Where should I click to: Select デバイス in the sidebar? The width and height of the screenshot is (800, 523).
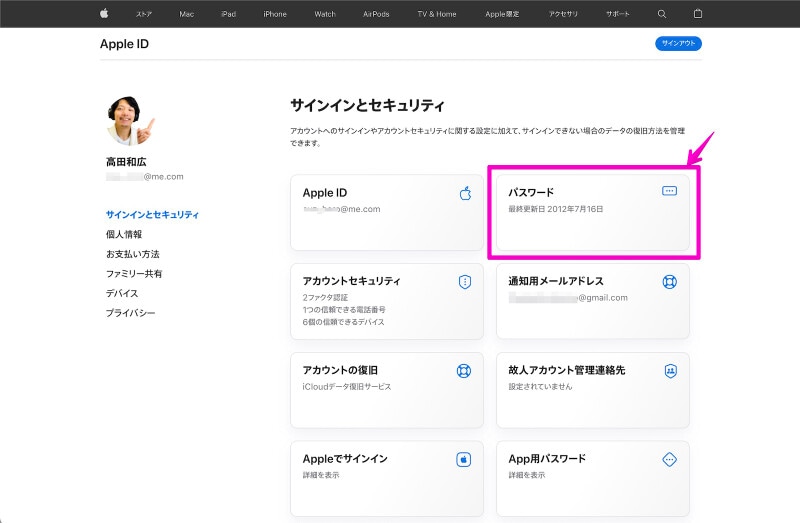point(122,293)
